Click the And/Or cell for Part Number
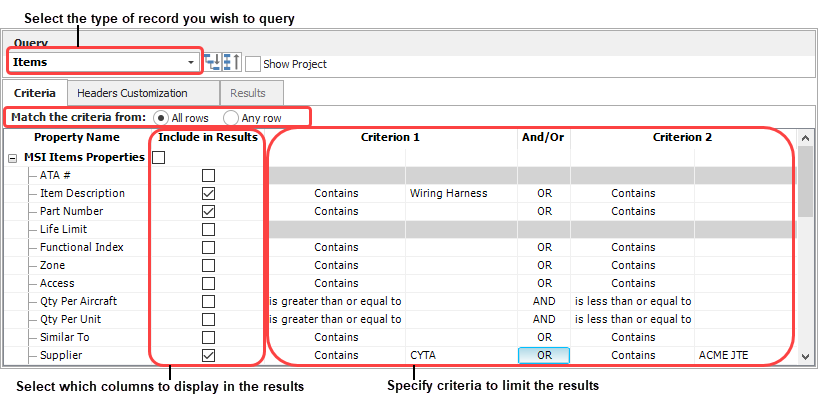Screen dimensions: 818x394 (544, 211)
